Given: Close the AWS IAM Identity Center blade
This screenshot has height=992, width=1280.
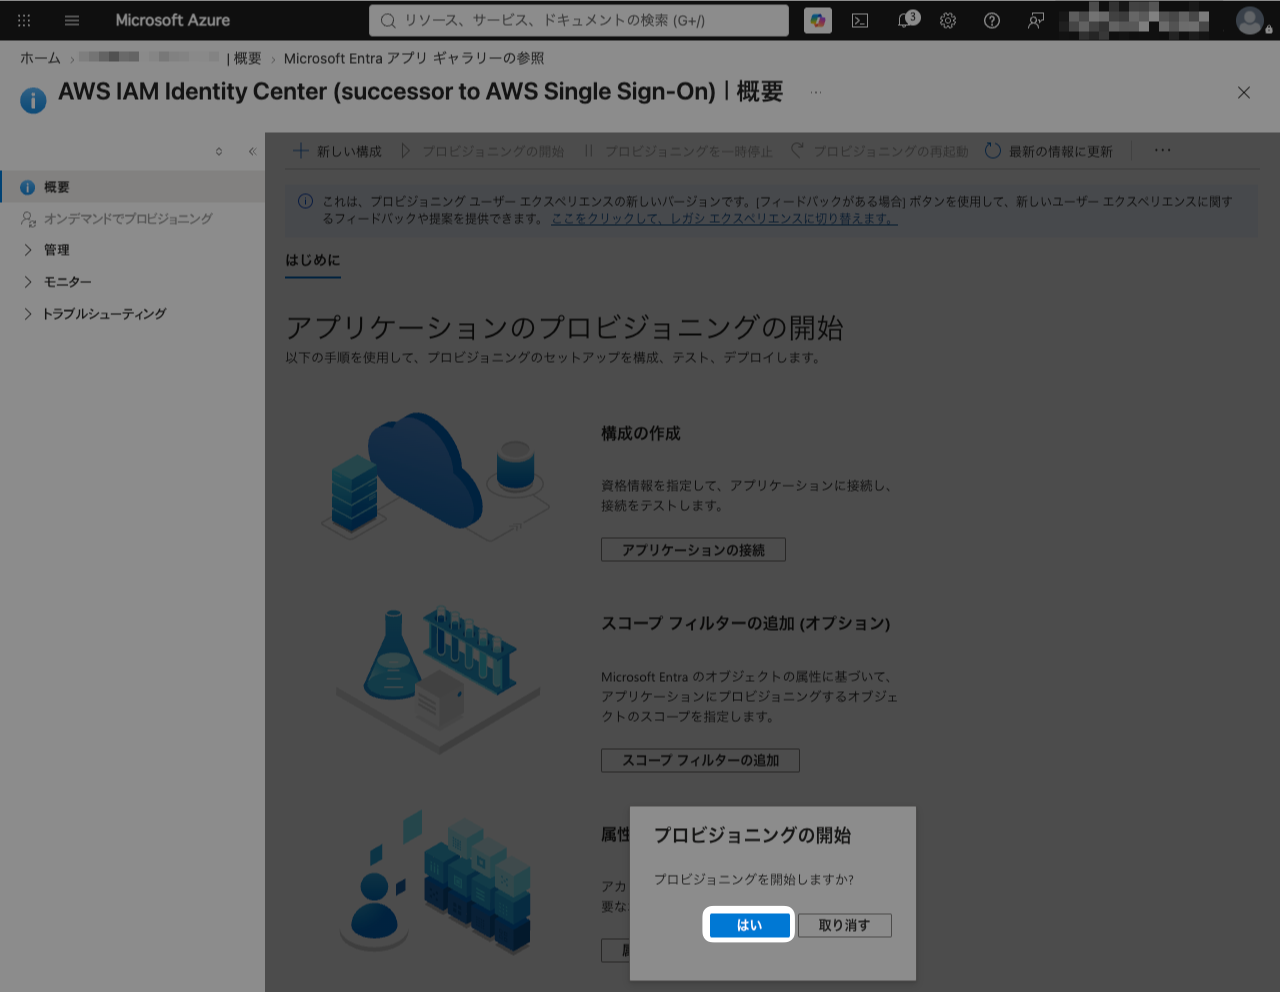Looking at the screenshot, I should pyautogui.click(x=1244, y=92).
